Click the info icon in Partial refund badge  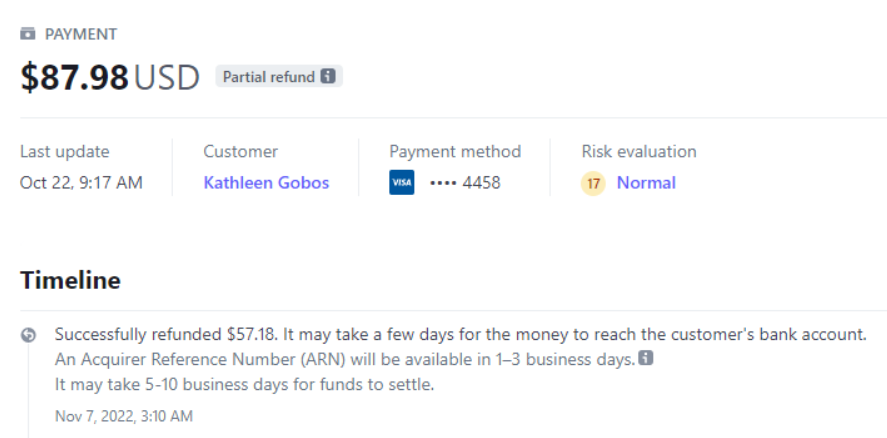[x=328, y=77]
